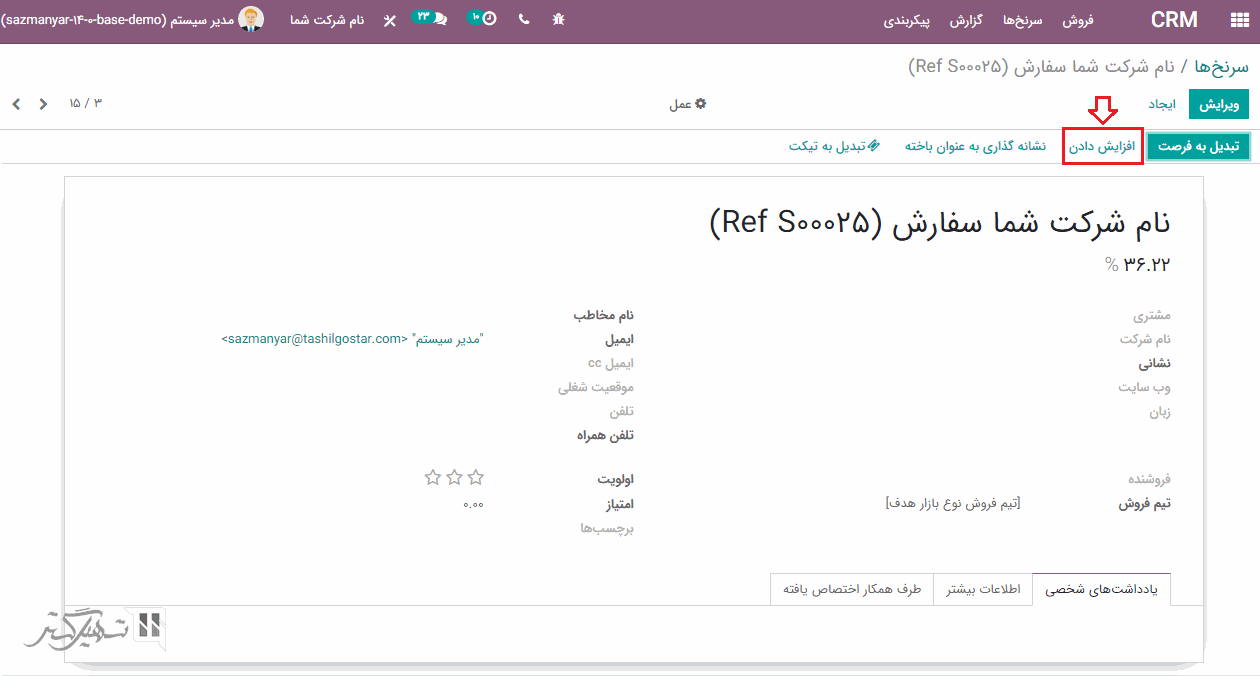The height and width of the screenshot is (676, 1260).
Task: Click تبدیل به فرصت button
Action: coord(1198,146)
